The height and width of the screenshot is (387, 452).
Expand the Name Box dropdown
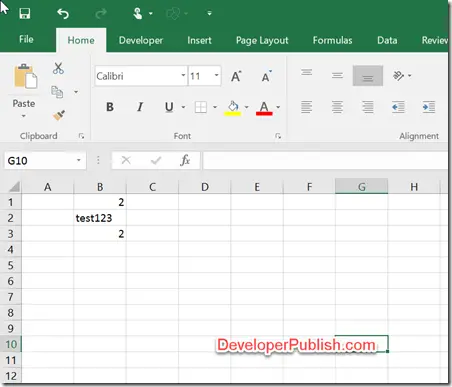(x=79, y=160)
